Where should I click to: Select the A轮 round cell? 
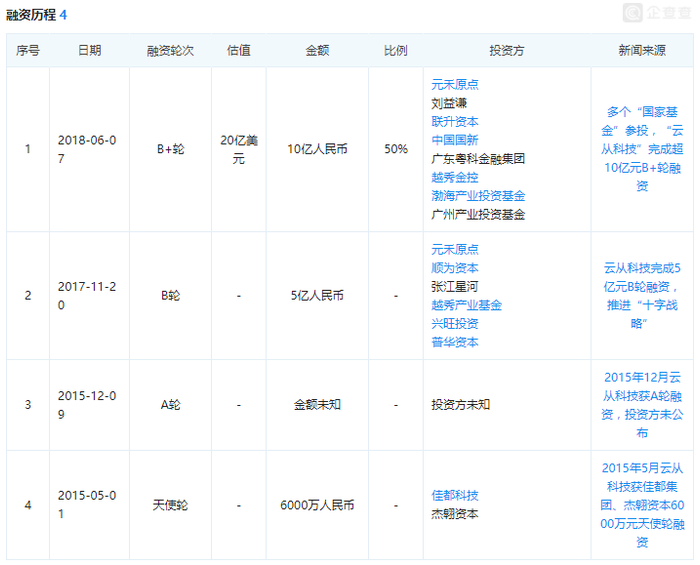pyautogui.click(x=170, y=405)
